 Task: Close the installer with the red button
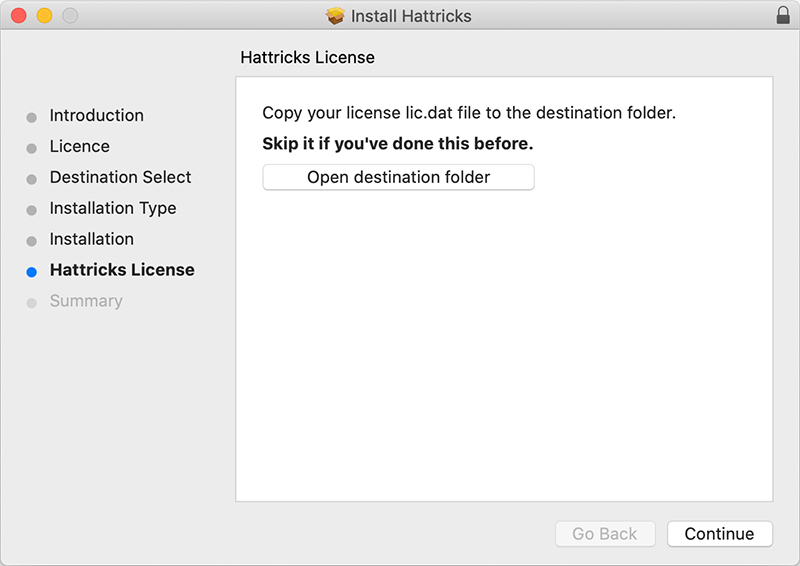(x=18, y=16)
